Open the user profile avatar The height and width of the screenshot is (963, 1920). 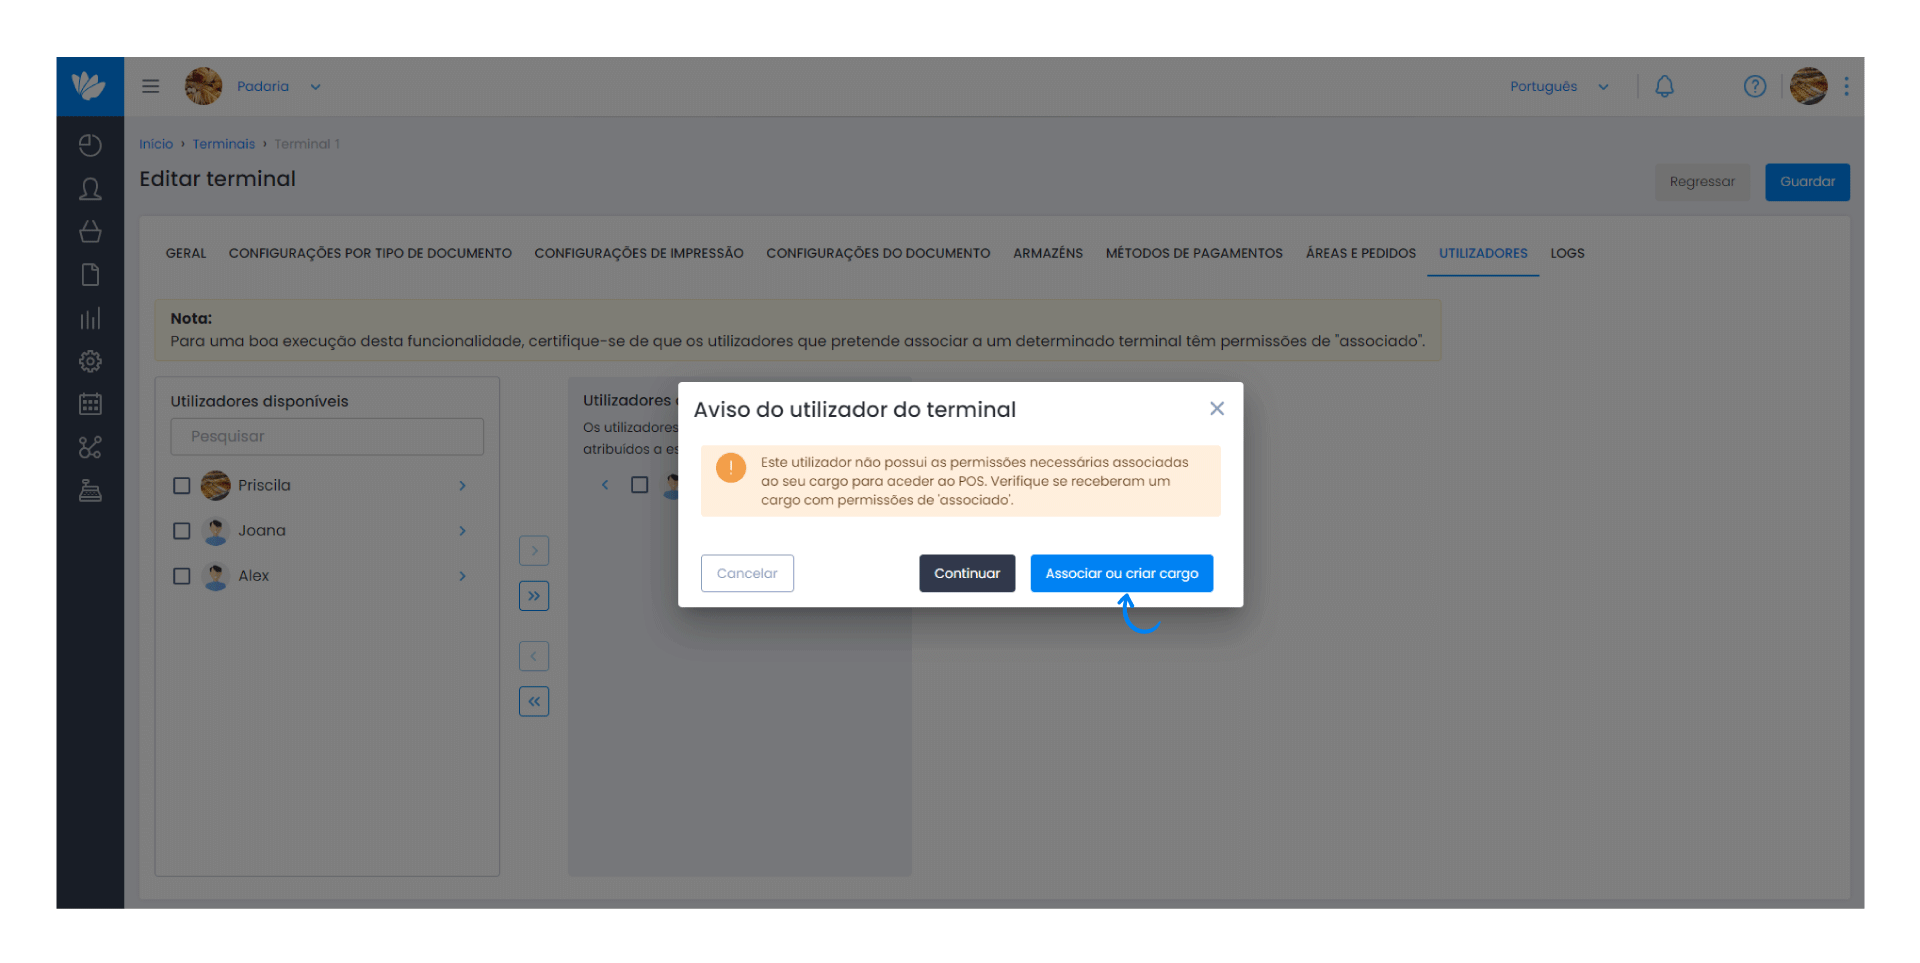tap(1808, 86)
